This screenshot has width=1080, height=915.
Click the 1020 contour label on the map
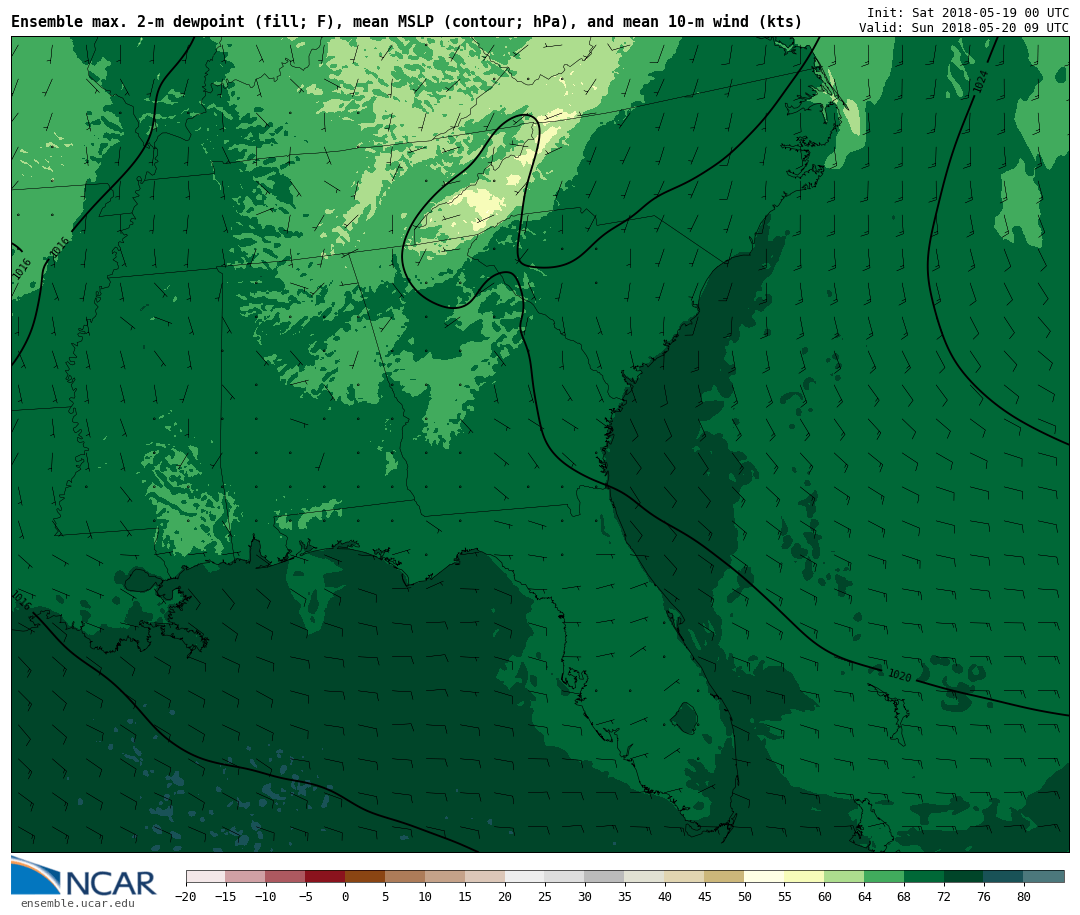900,675
